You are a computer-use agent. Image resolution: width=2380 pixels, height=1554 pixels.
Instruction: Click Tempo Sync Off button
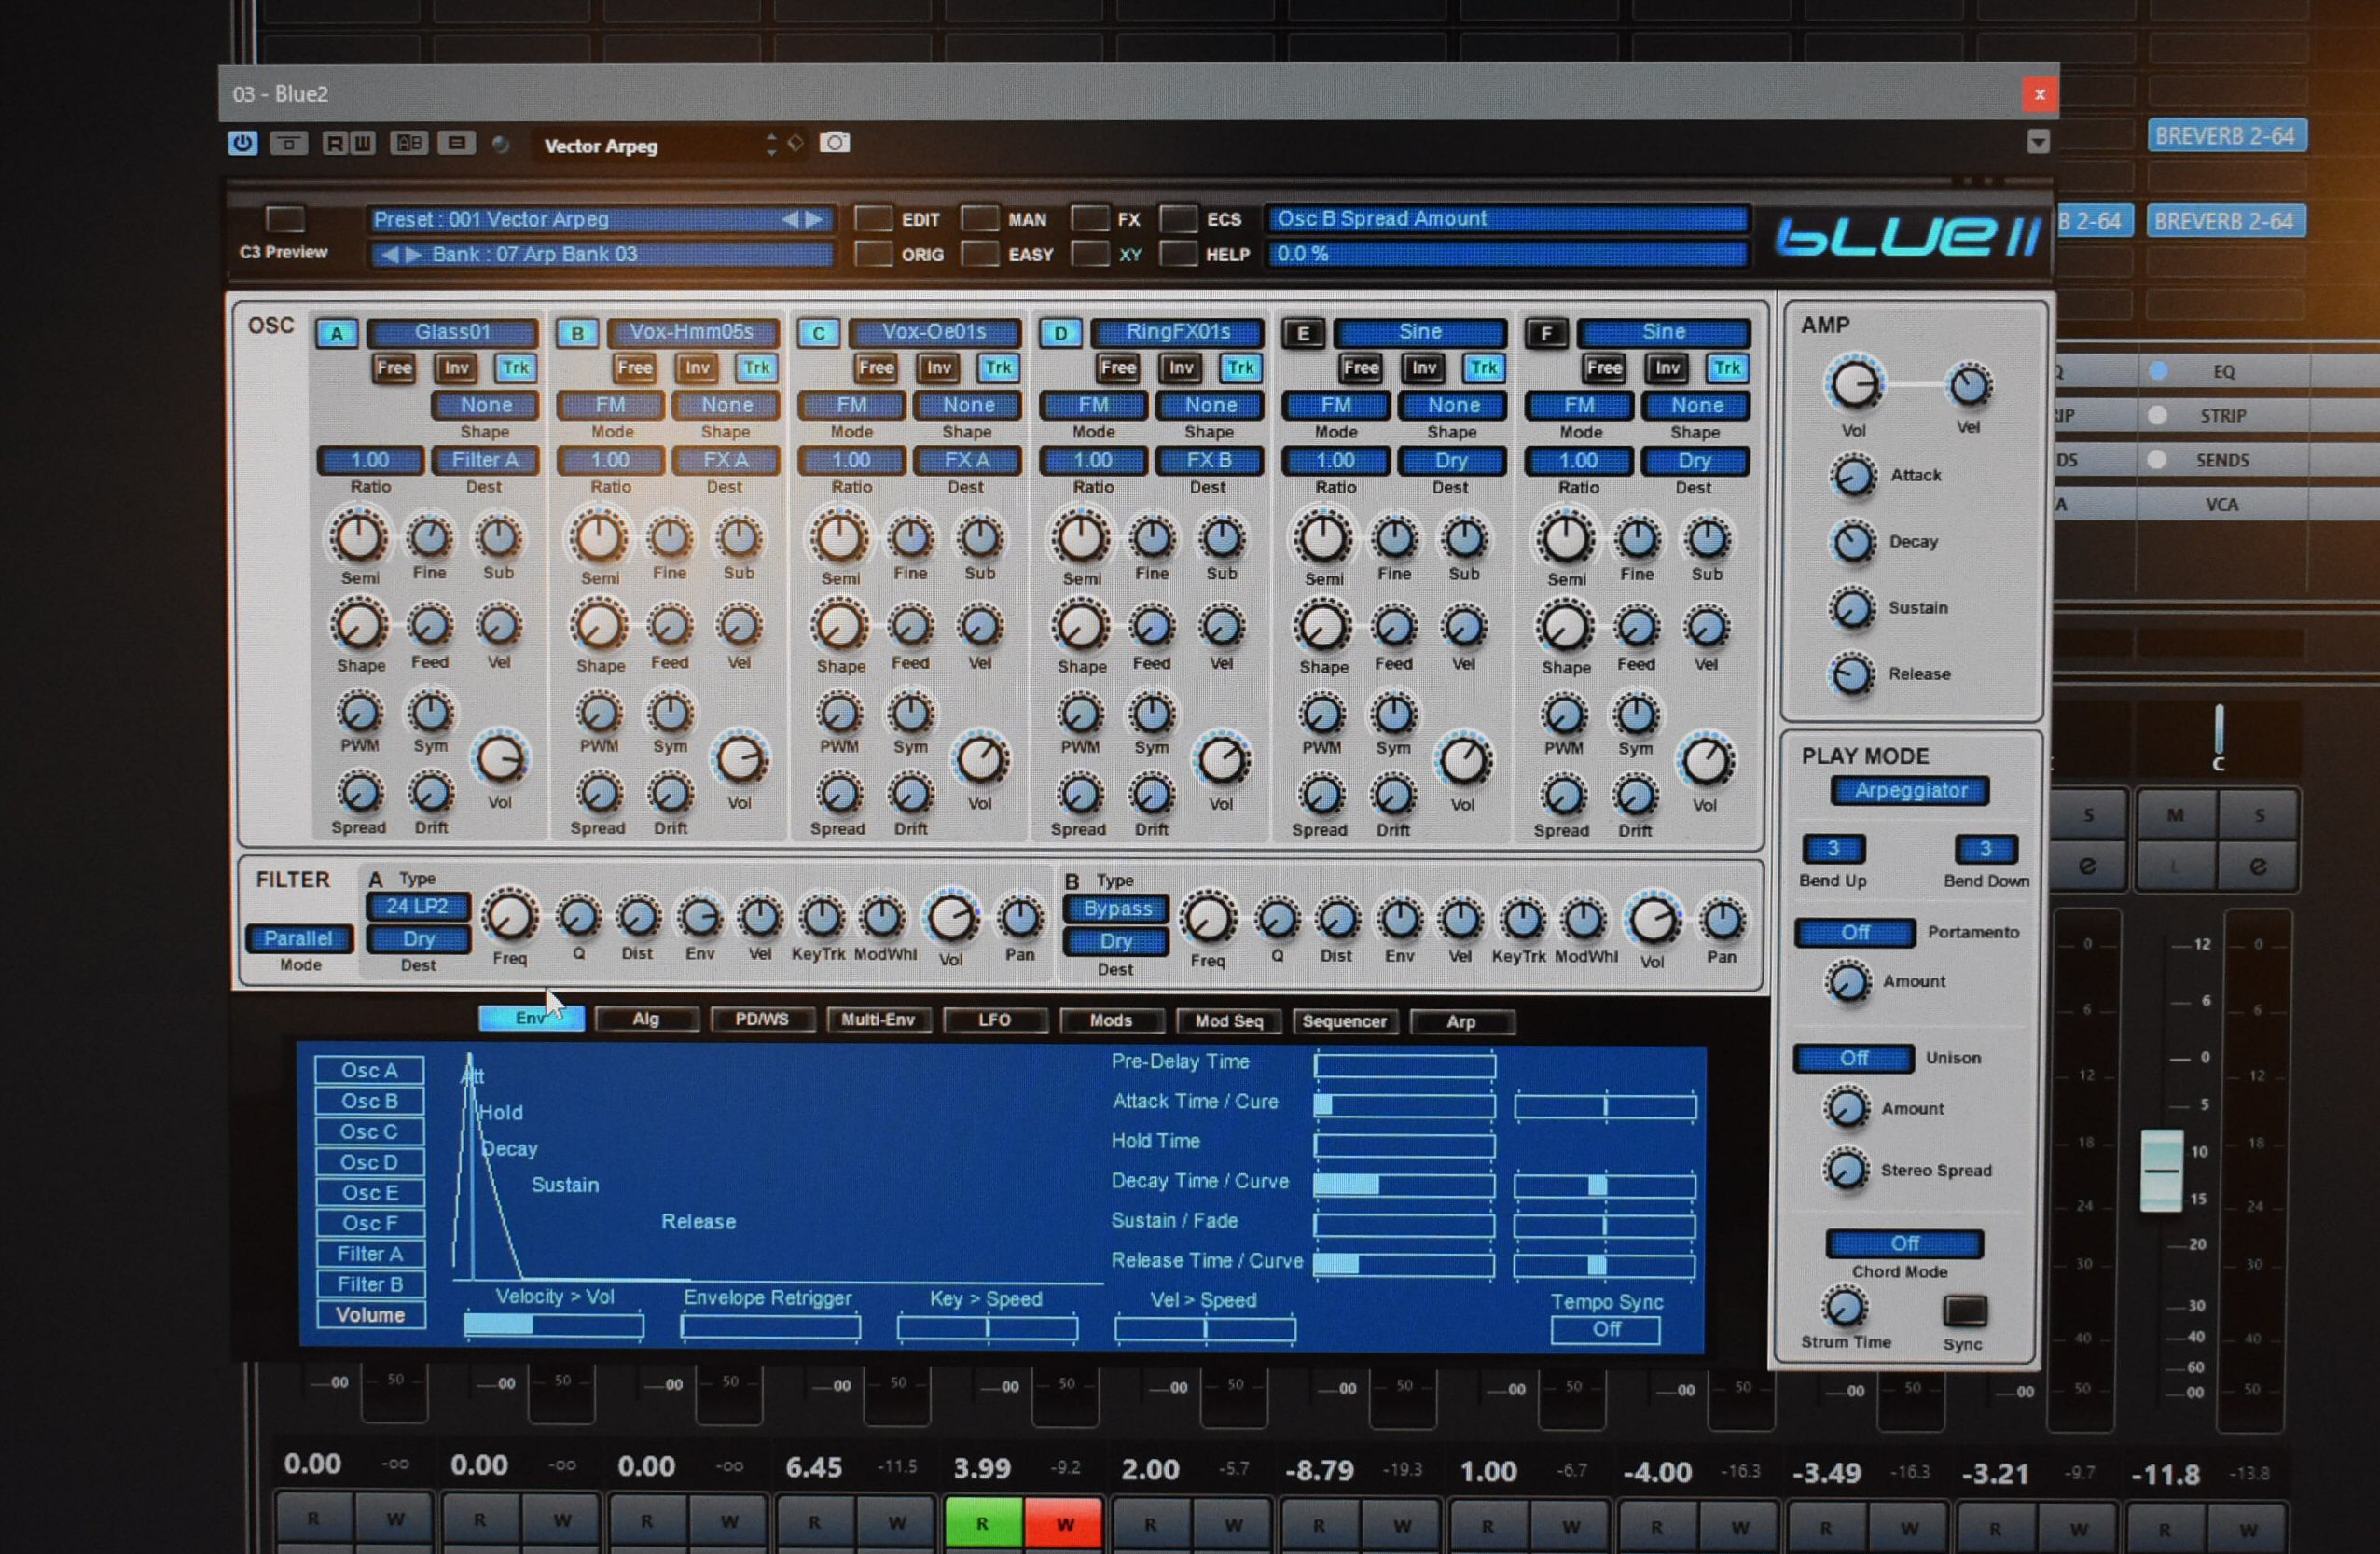[1606, 1330]
